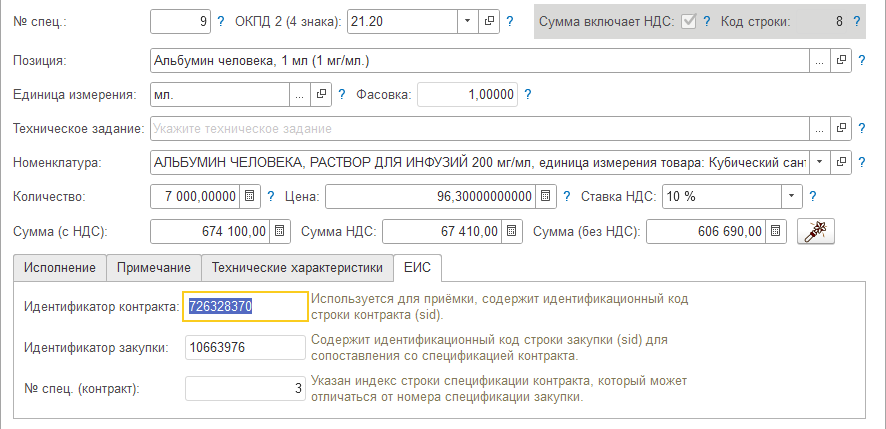This screenshot has height=429, width=886.
Task: Switch to the Исполнение tab
Action: click(x=60, y=267)
